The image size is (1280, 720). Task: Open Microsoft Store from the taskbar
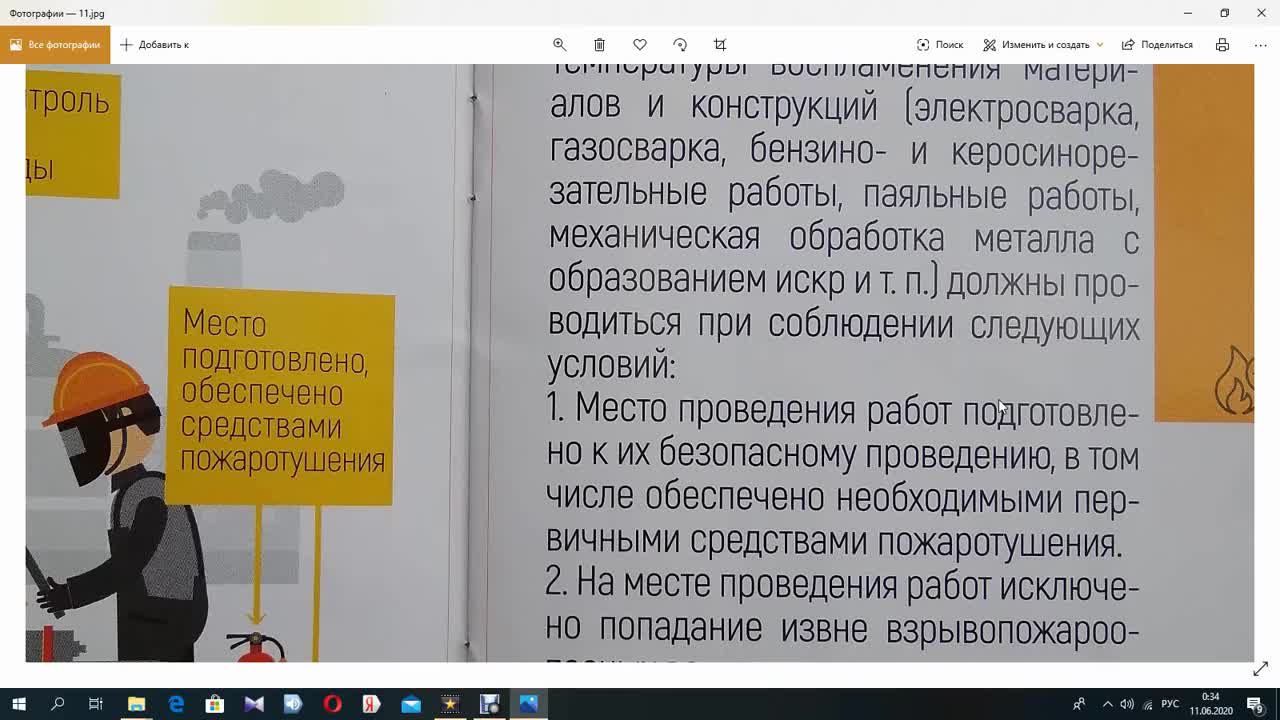pyautogui.click(x=214, y=704)
